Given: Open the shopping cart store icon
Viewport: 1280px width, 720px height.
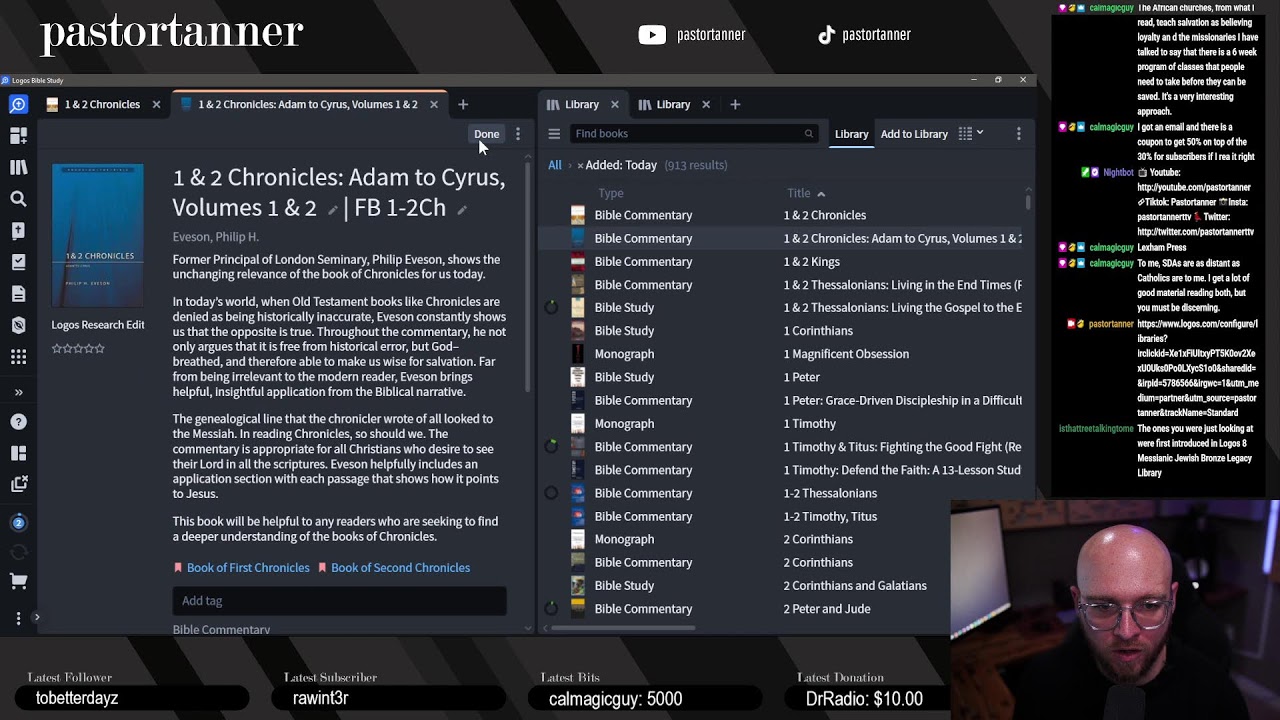Looking at the screenshot, I should pos(18,581).
